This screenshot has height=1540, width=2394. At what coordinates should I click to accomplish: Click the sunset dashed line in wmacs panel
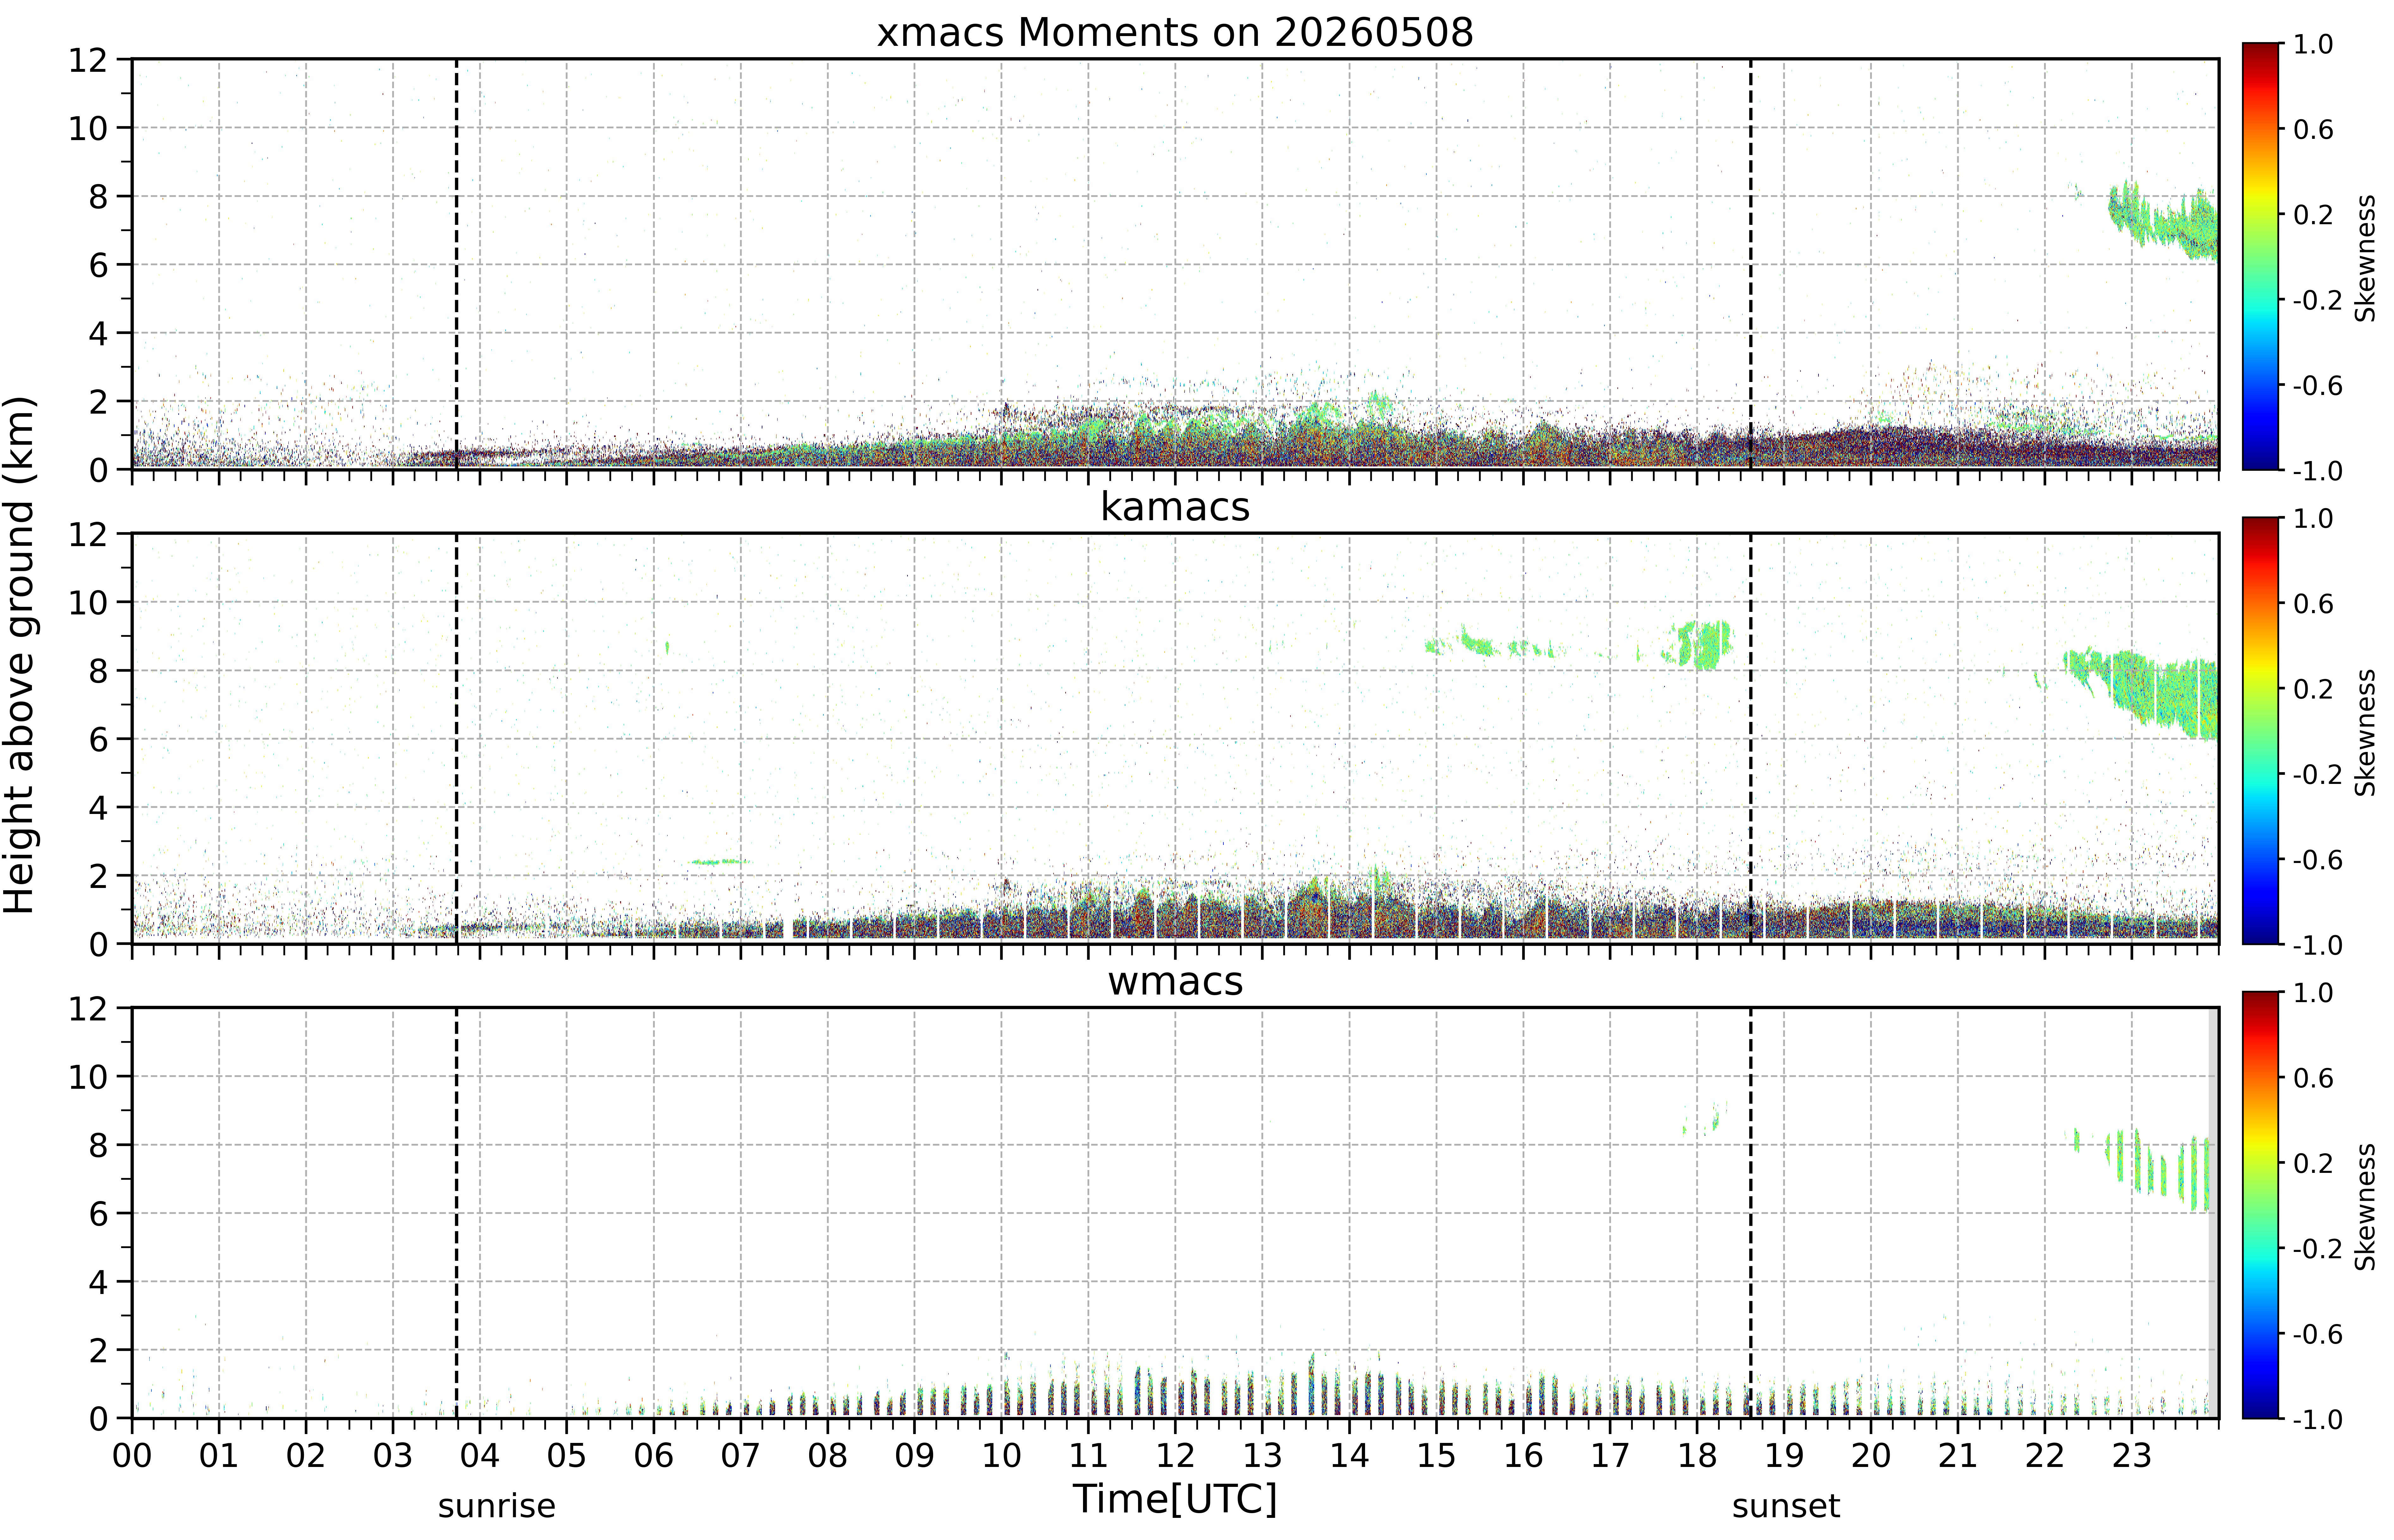(x=1751, y=1213)
